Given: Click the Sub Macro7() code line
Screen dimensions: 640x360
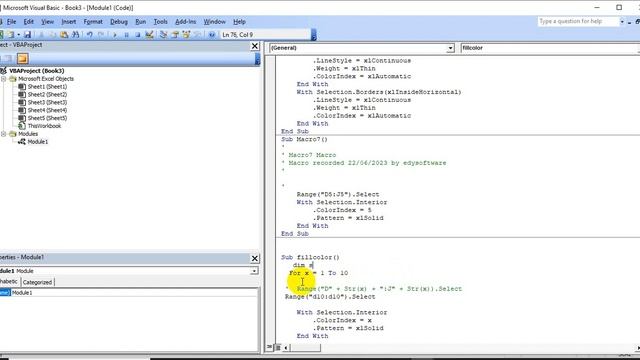Looking at the screenshot, I should 304,139.
